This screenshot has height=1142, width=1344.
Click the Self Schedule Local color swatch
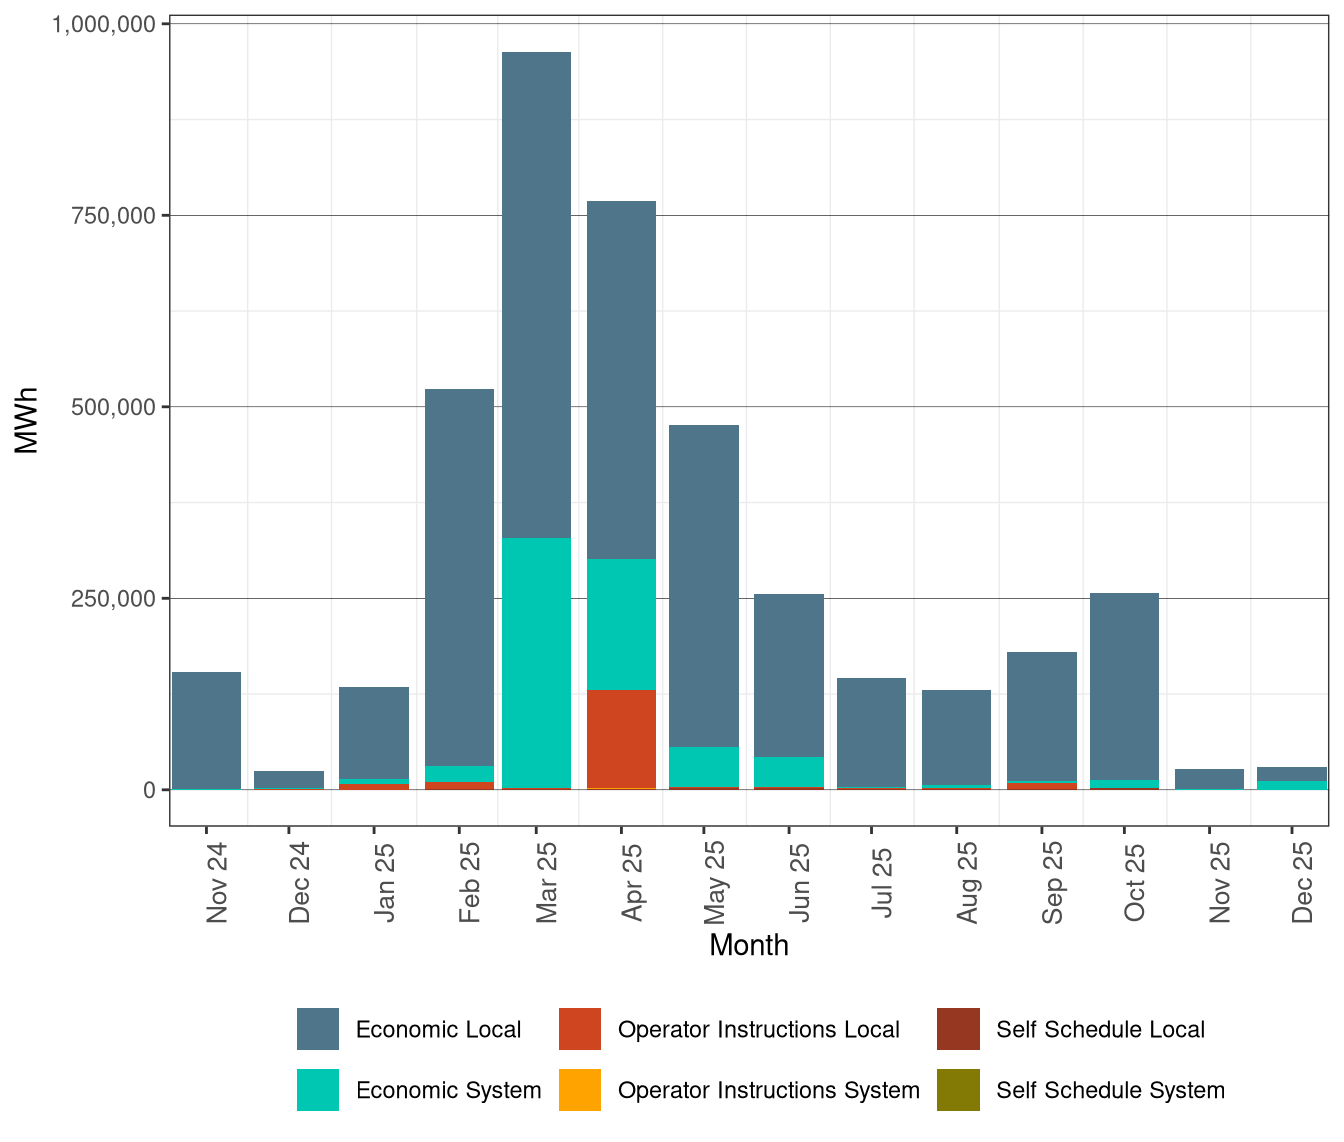point(960,1029)
